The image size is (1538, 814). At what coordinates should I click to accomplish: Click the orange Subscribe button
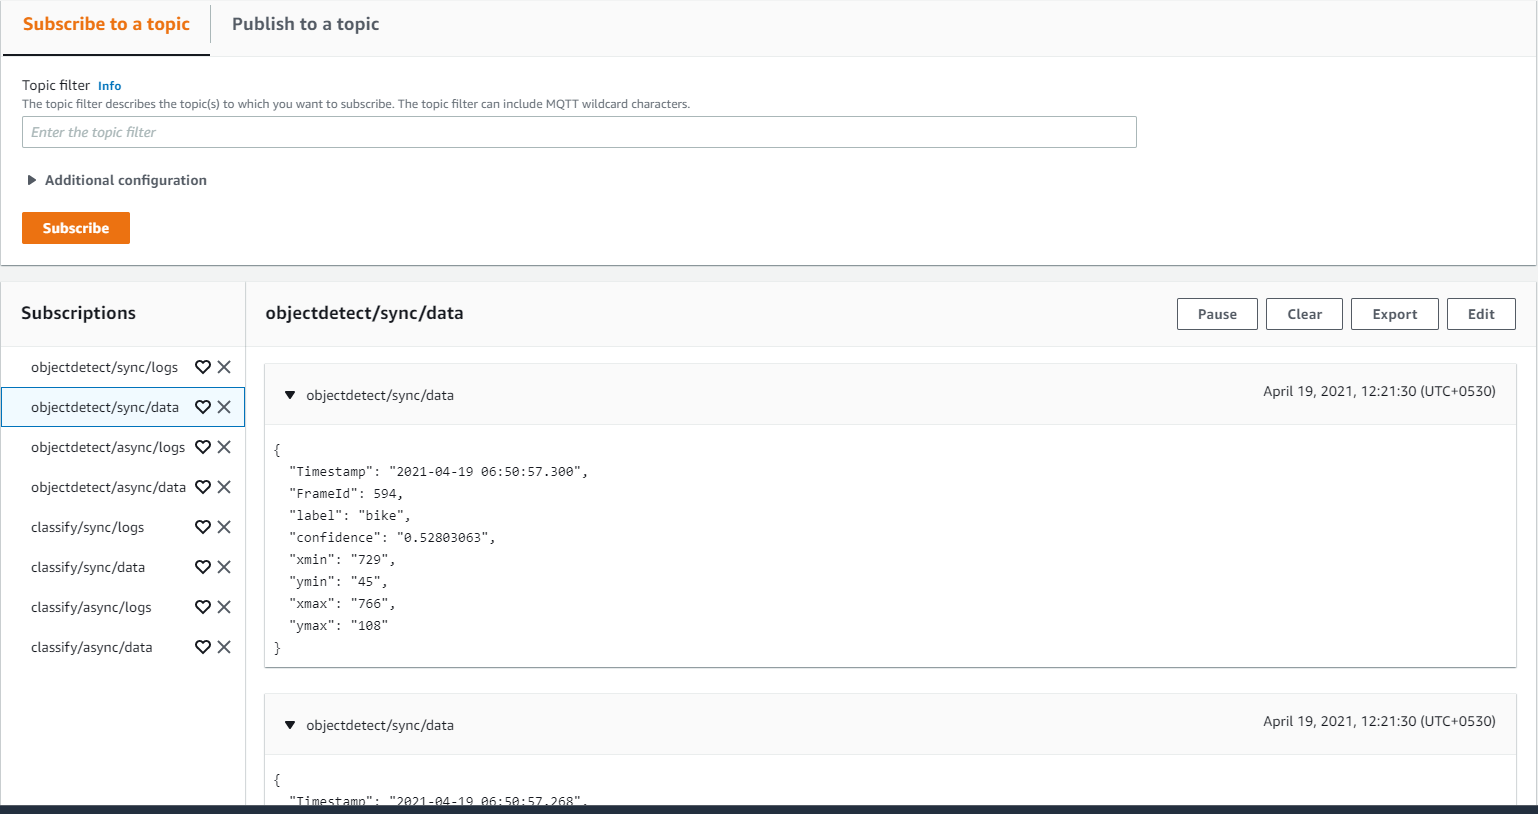tap(76, 228)
